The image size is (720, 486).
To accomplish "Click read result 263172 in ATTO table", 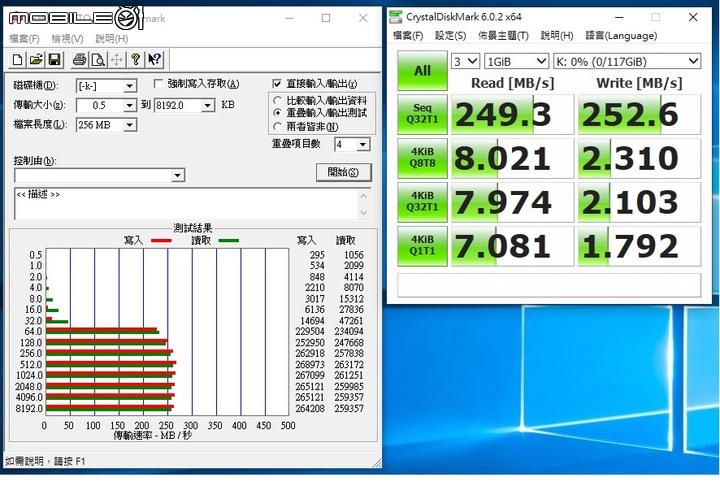I will pyautogui.click(x=349, y=364).
